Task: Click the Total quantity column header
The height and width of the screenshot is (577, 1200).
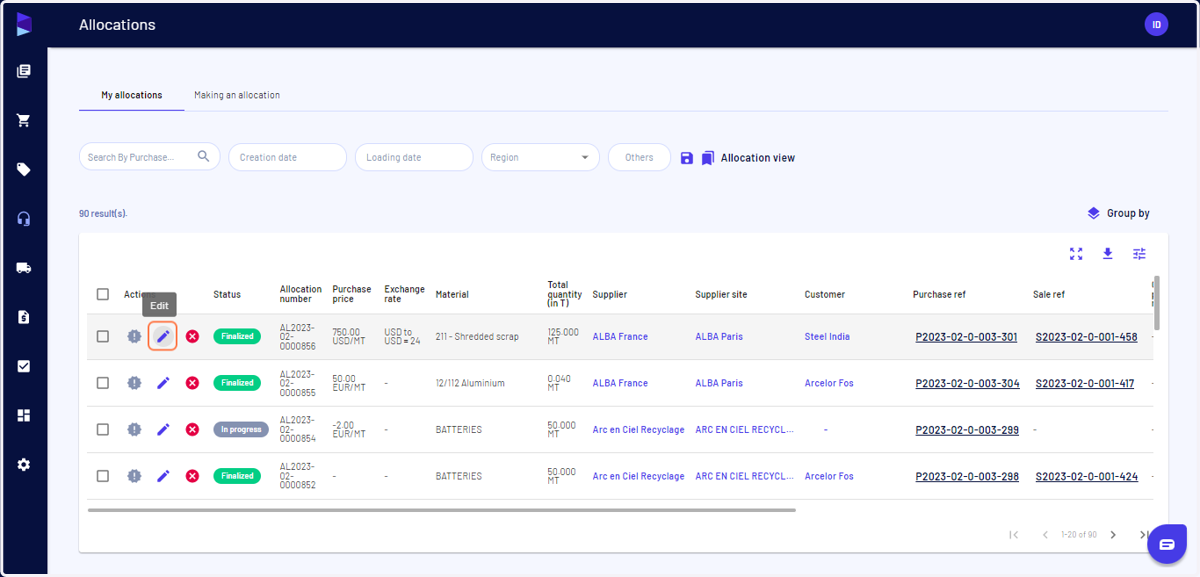Action: pos(564,294)
